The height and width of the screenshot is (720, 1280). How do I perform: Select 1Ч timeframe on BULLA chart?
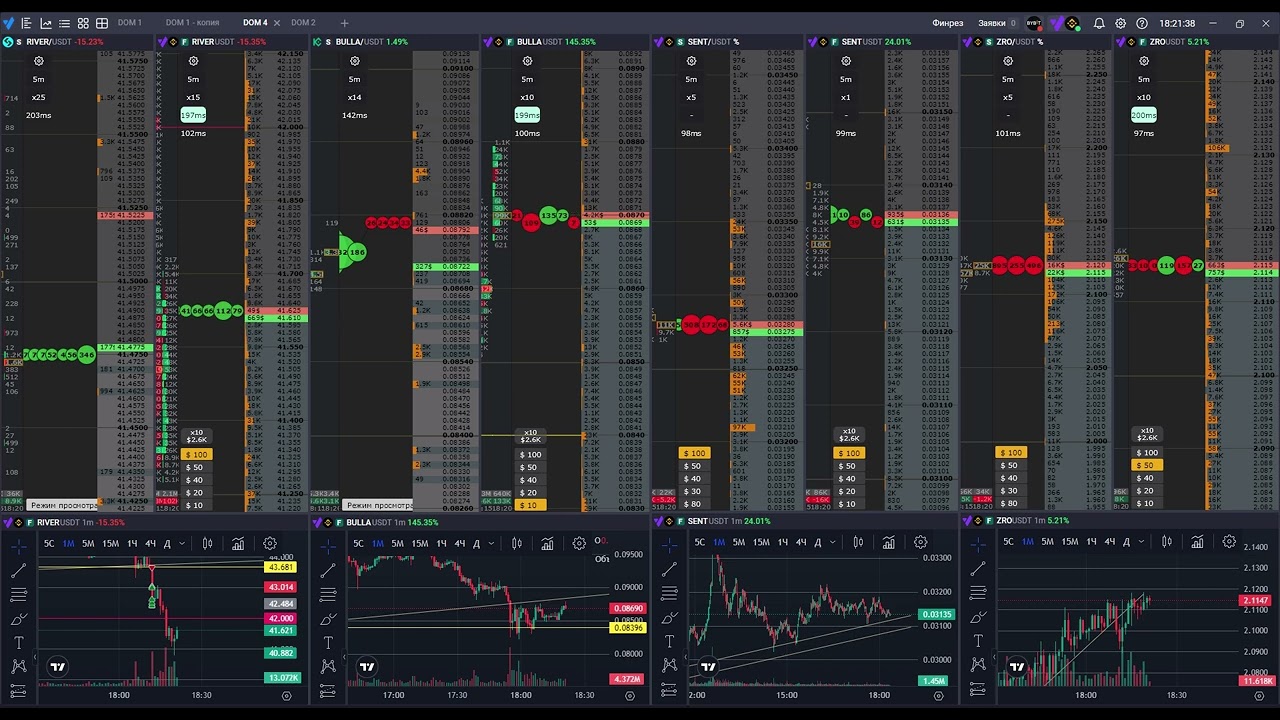tap(441, 544)
